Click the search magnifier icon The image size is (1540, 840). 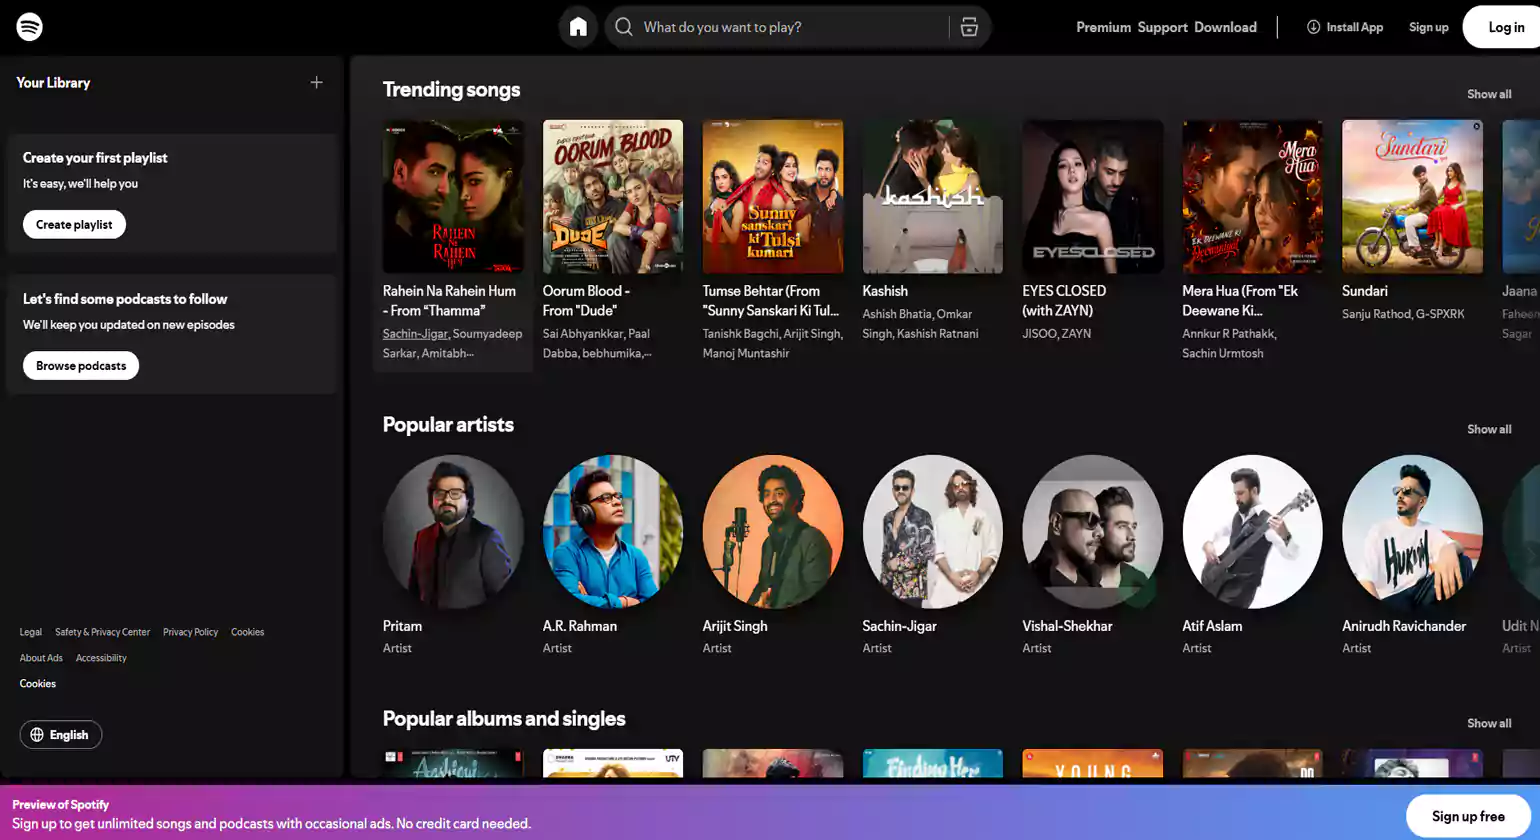(624, 27)
